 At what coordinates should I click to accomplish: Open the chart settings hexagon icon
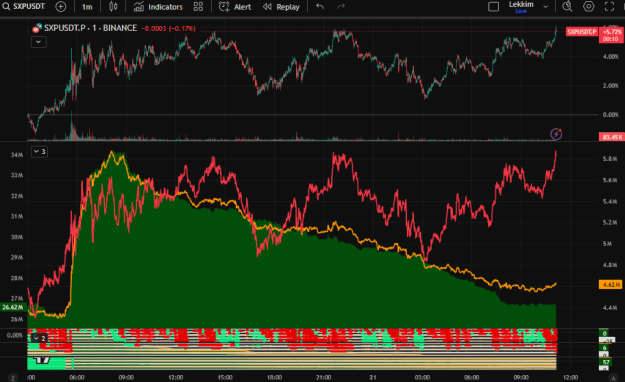point(589,7)
